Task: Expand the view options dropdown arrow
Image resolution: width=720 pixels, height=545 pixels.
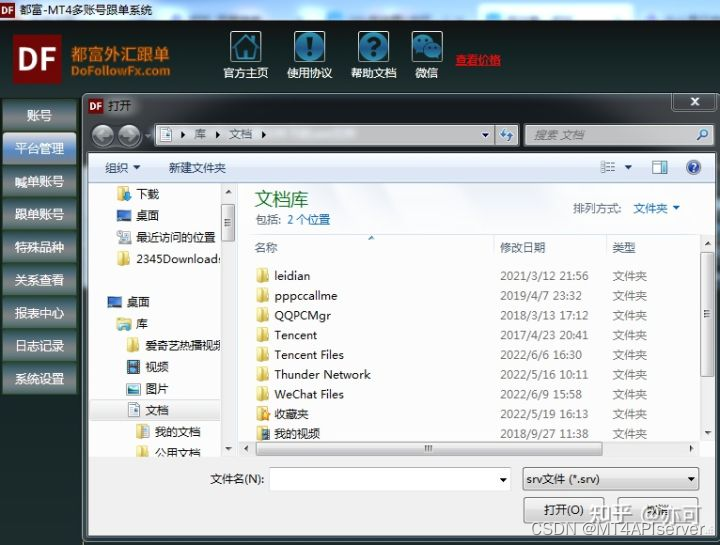Action: 628,168
